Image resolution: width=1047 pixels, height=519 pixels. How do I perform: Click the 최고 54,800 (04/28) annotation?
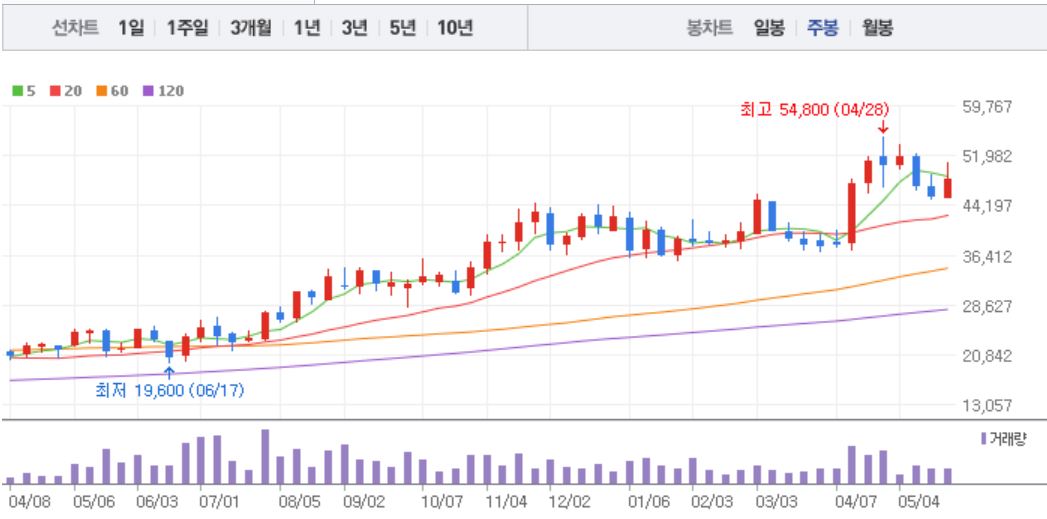pos(815,110)
